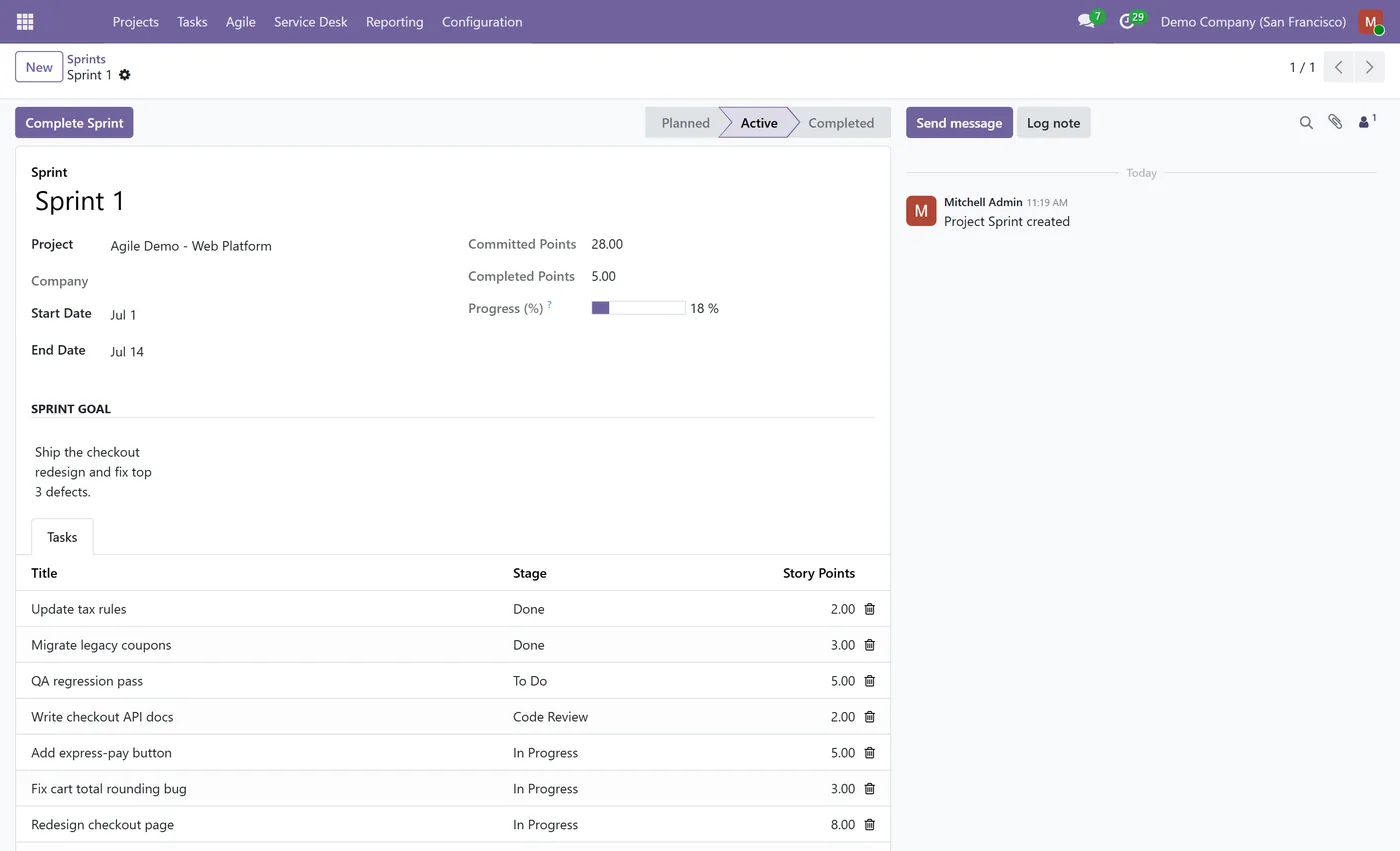The image size is (1400, 851).
Task: Delete the Migrate legacy coupons task
Action: point(869,645)
